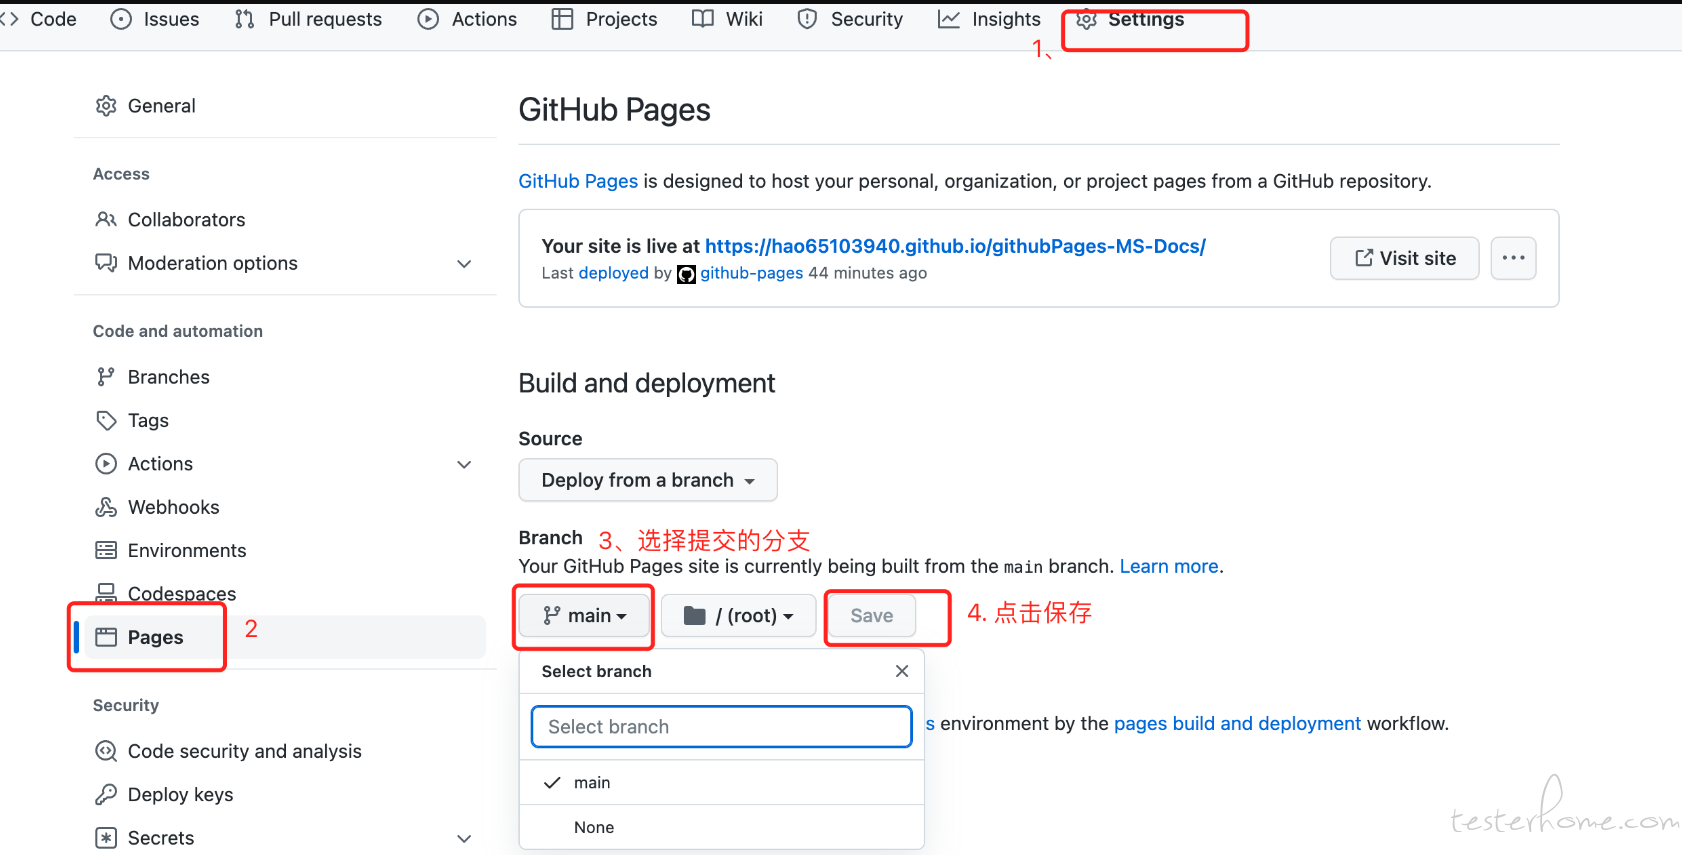
Task: Click the deployed link
Action: pyautogui.click(x=613, y=273)
